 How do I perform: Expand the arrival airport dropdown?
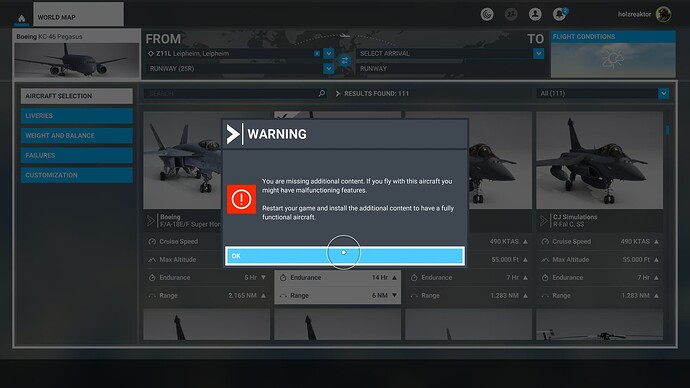point(539,53)
